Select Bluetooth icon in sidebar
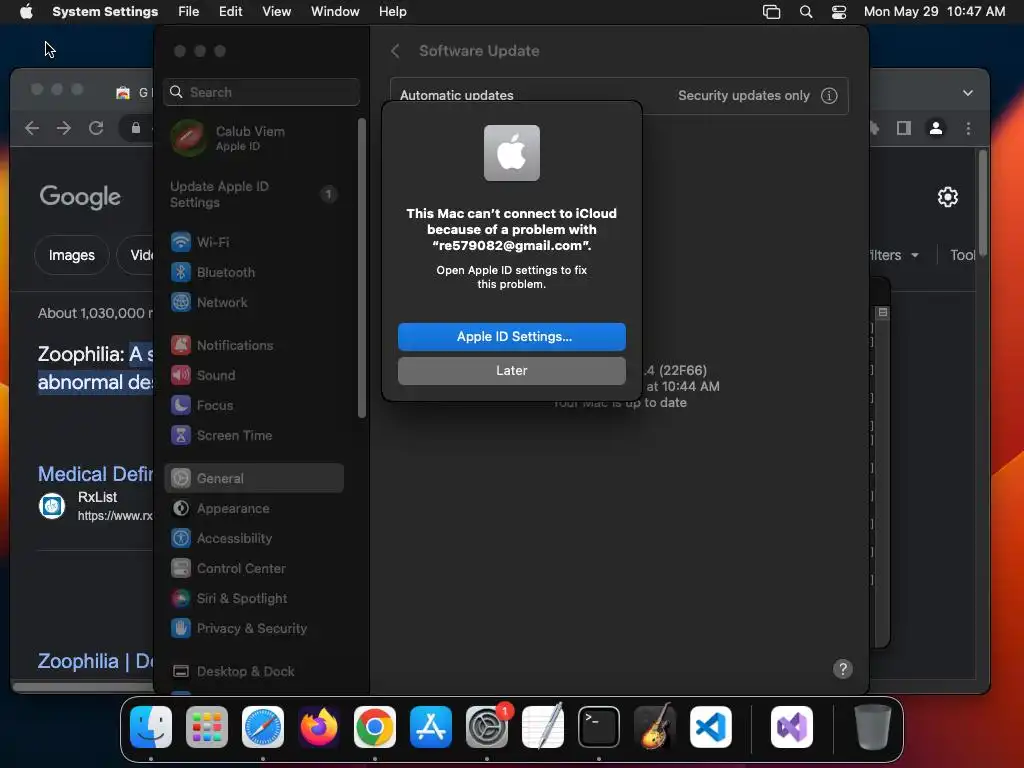1024x768 pixels. (x=181, y=272)
